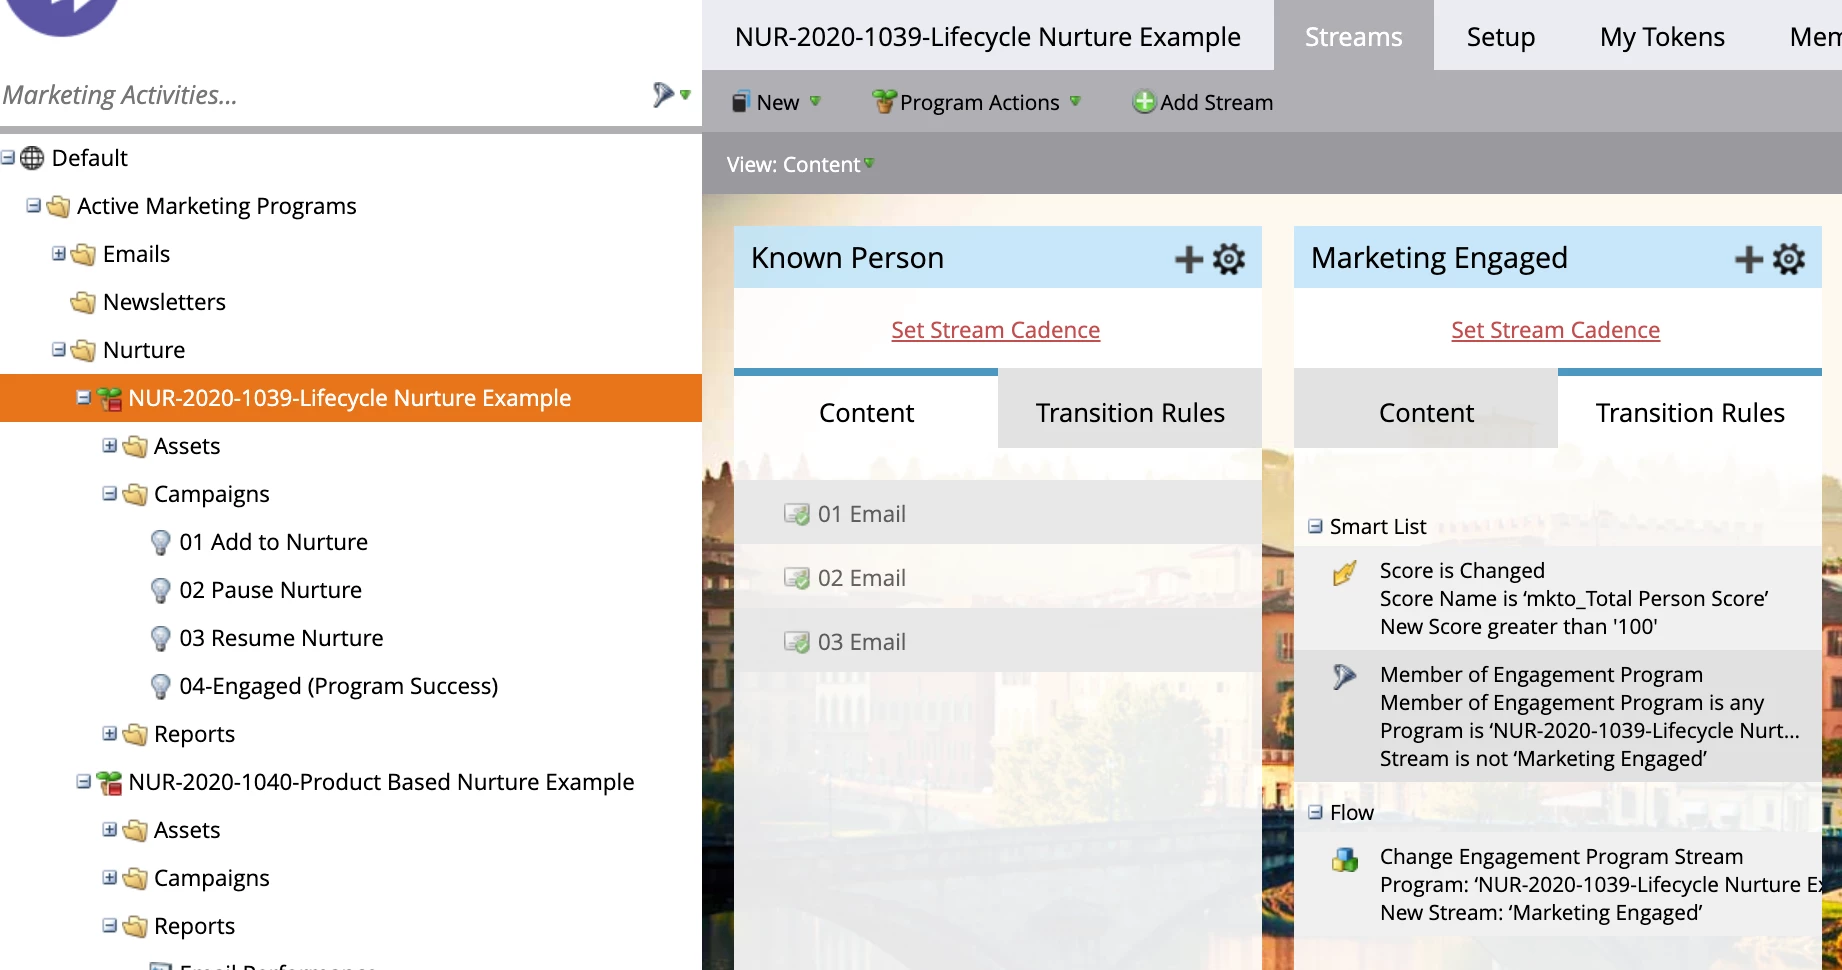Open the Marketing Activities filter icon
Screen dimensions: 1842x970
(x=662, y=95)
